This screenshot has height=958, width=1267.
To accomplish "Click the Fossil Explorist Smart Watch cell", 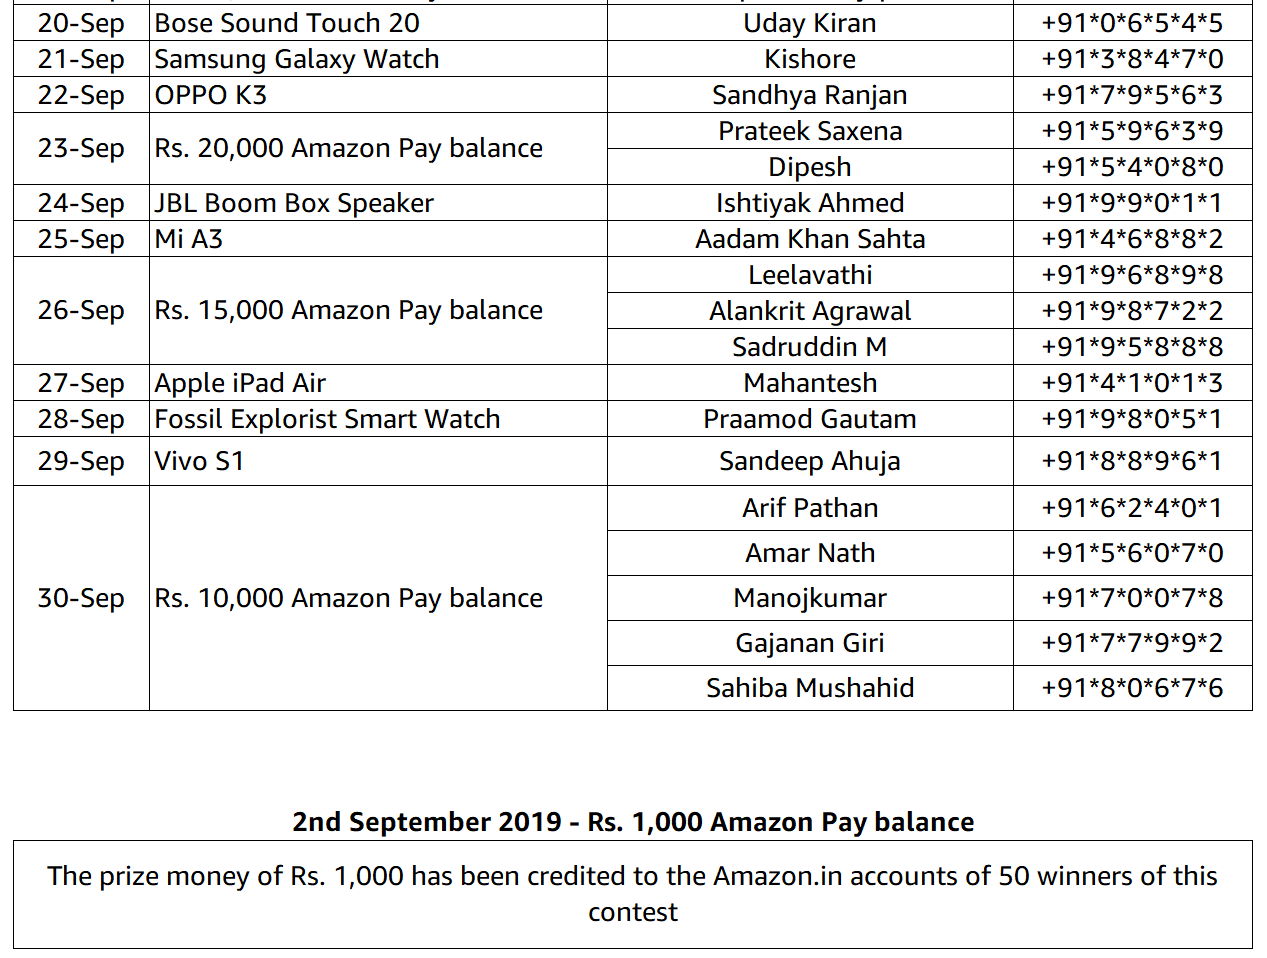I will [x=327, y=419].
